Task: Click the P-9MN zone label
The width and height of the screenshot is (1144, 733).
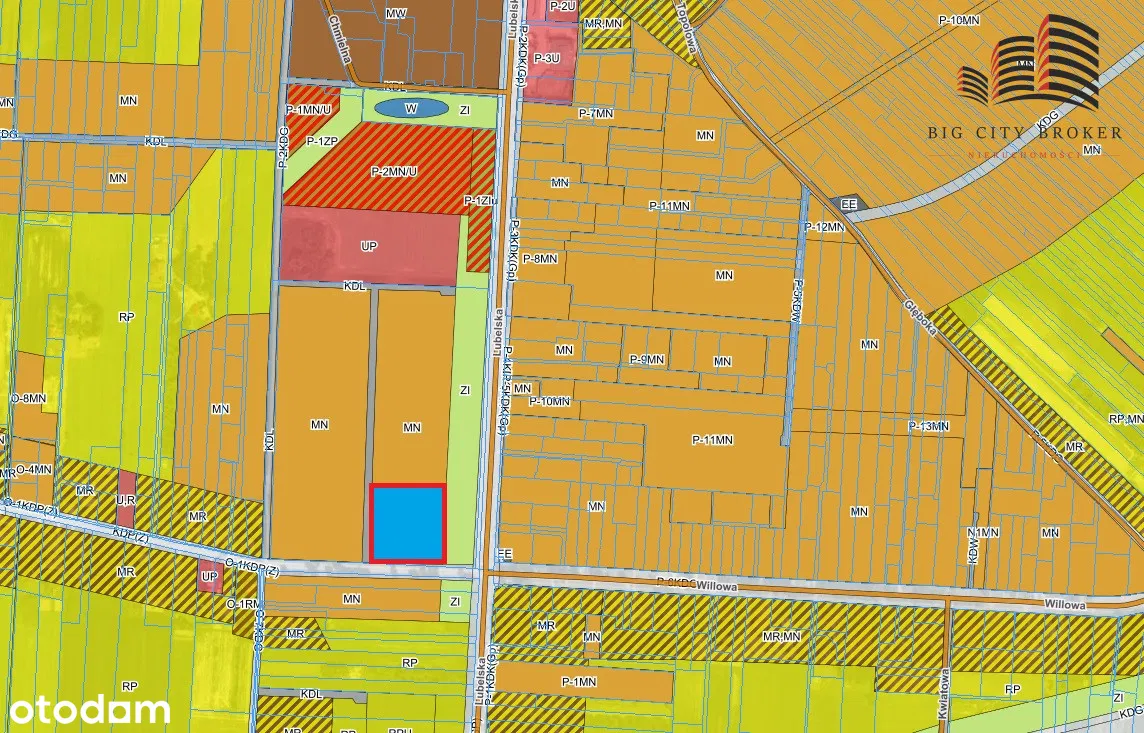Action: (x=647, y=359)
